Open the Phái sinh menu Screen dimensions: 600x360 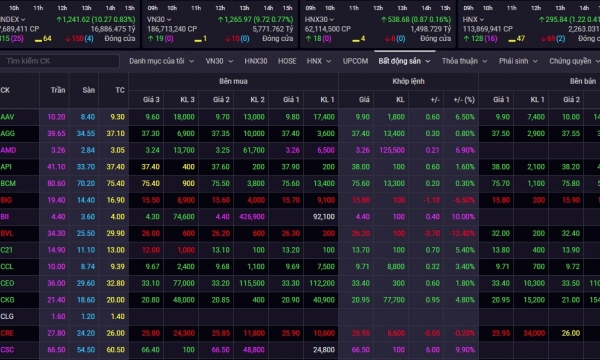518,61
